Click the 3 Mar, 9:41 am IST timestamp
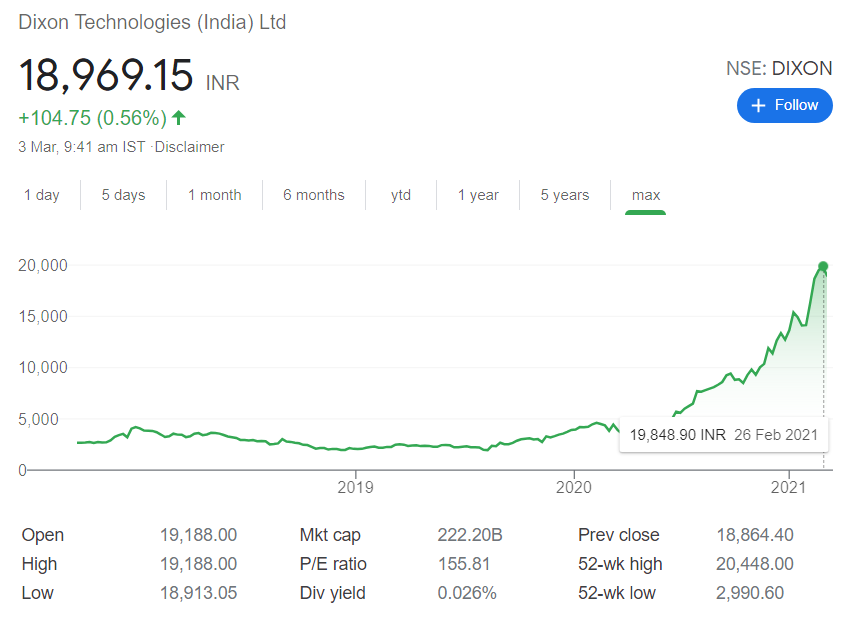 point(82,147)
